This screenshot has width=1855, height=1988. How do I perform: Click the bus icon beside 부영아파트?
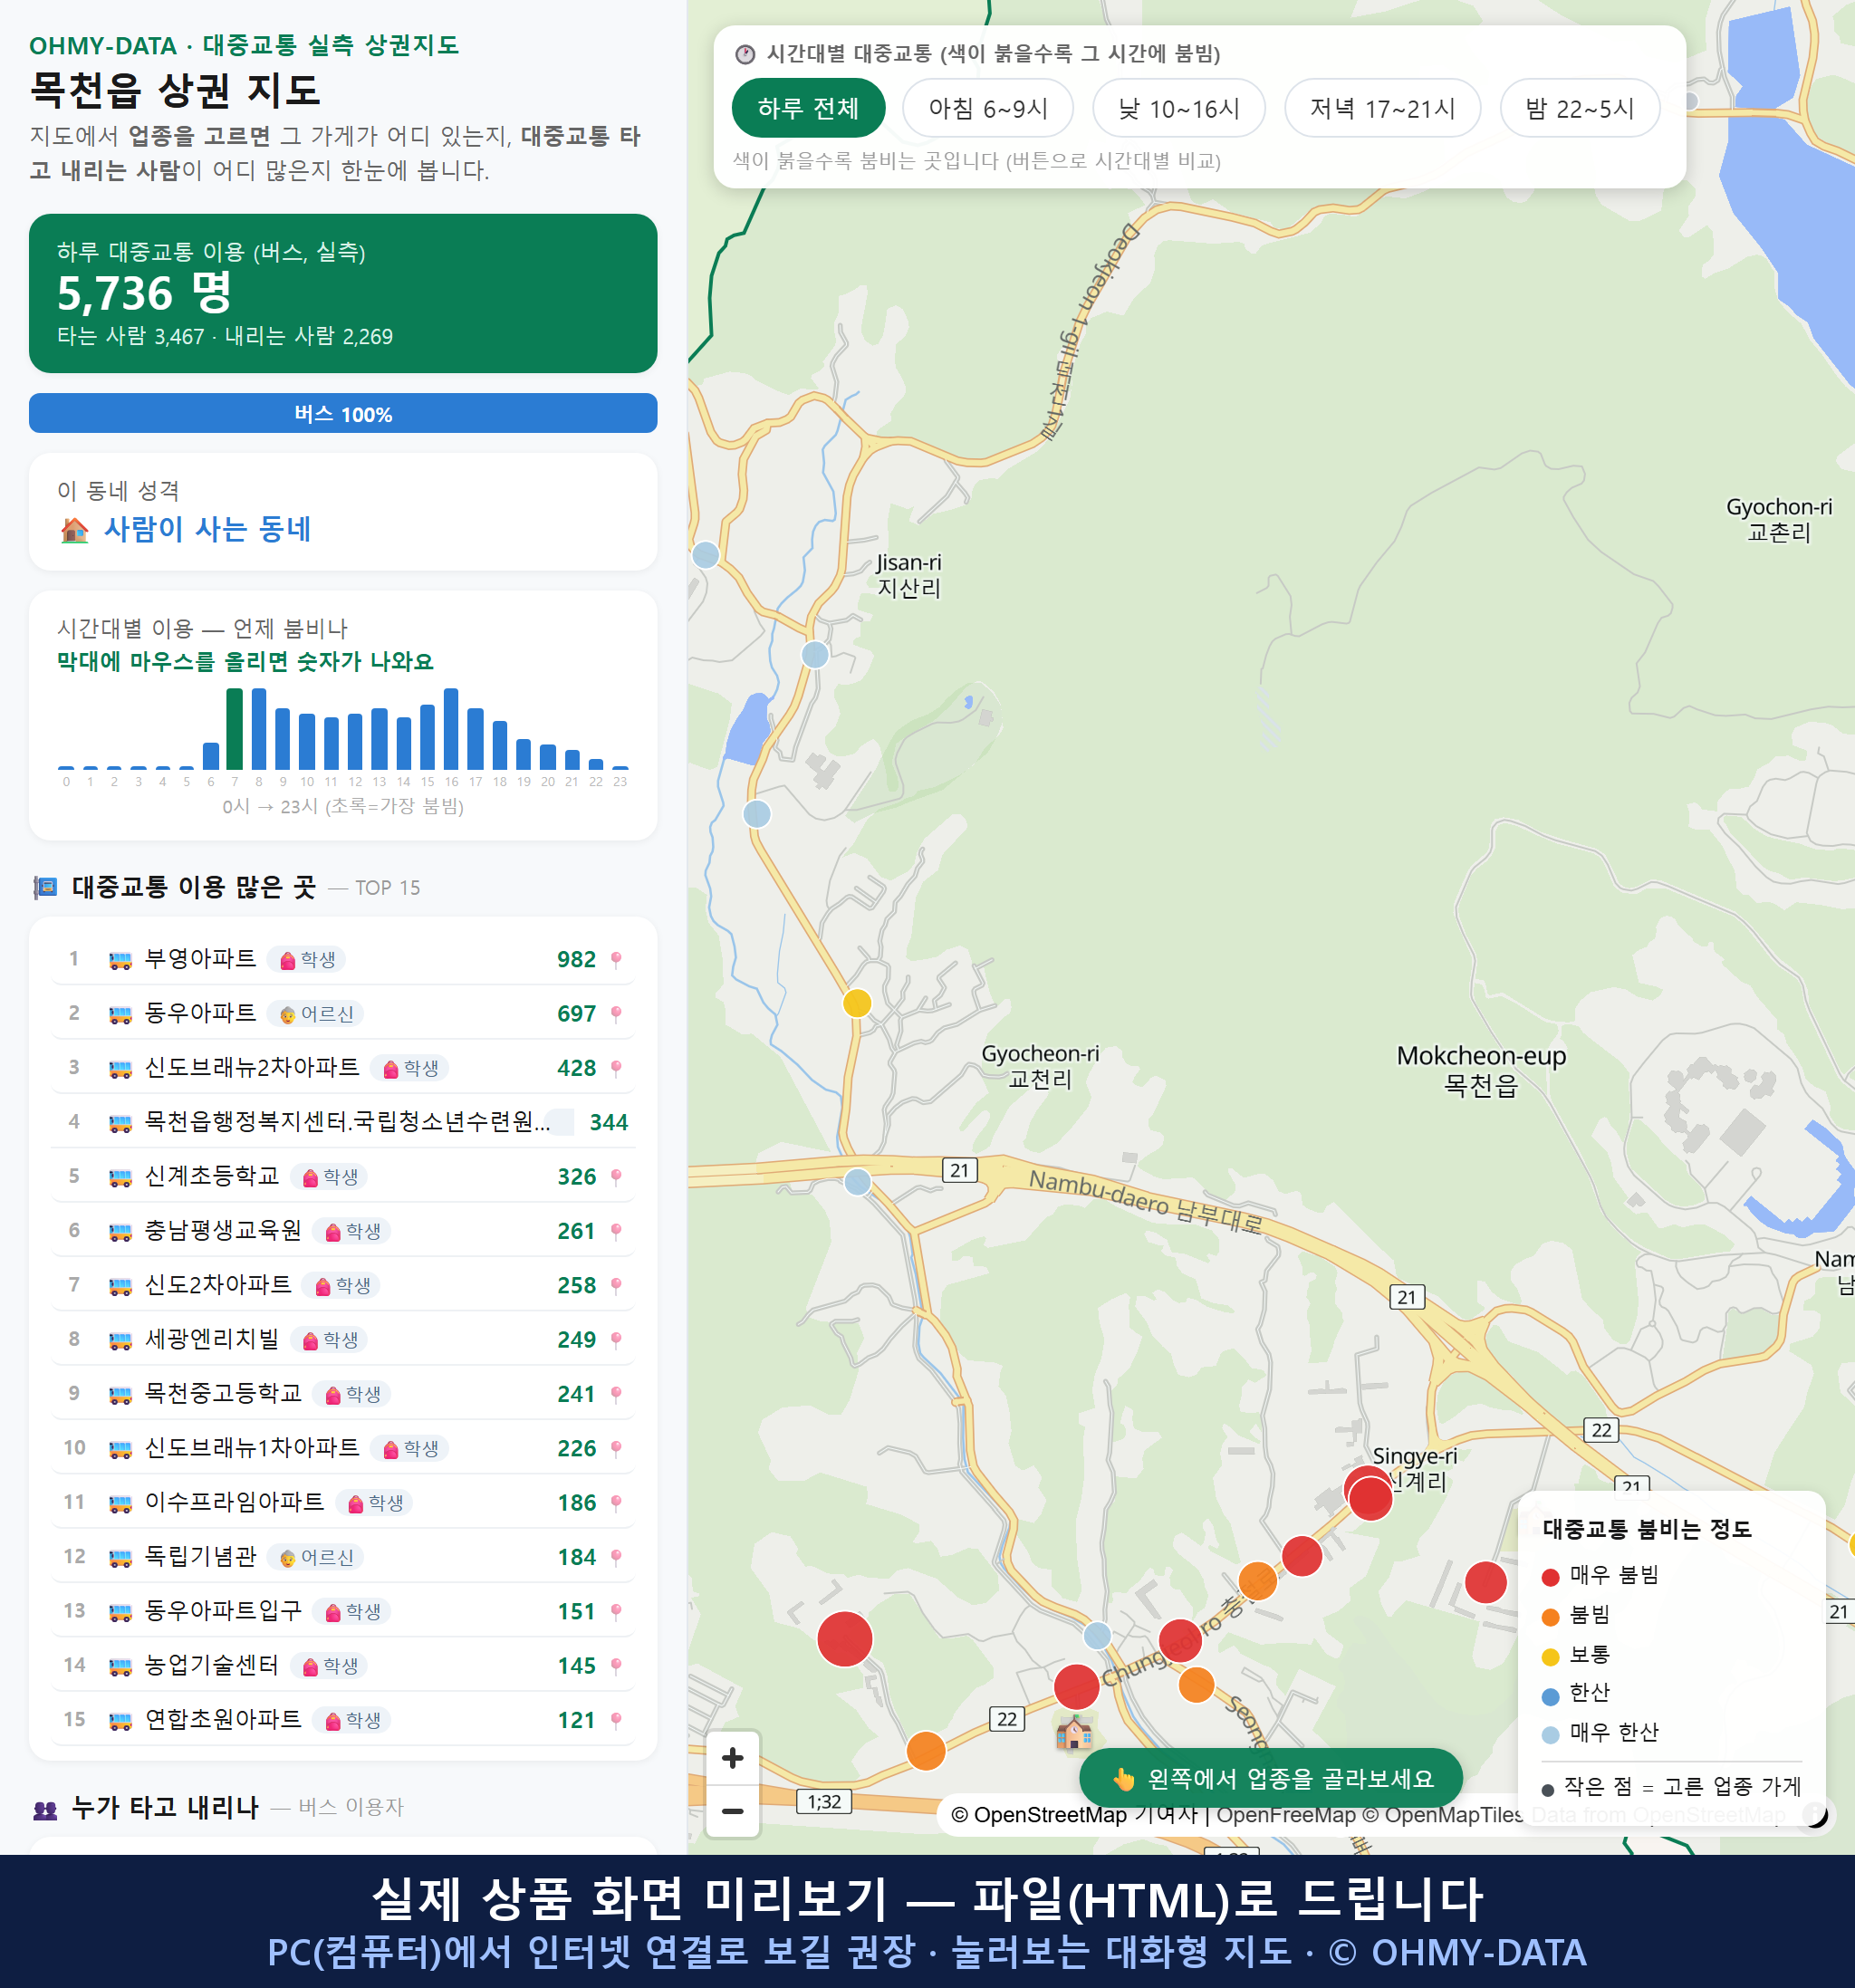pyautogui.click(x=120, y=960)
